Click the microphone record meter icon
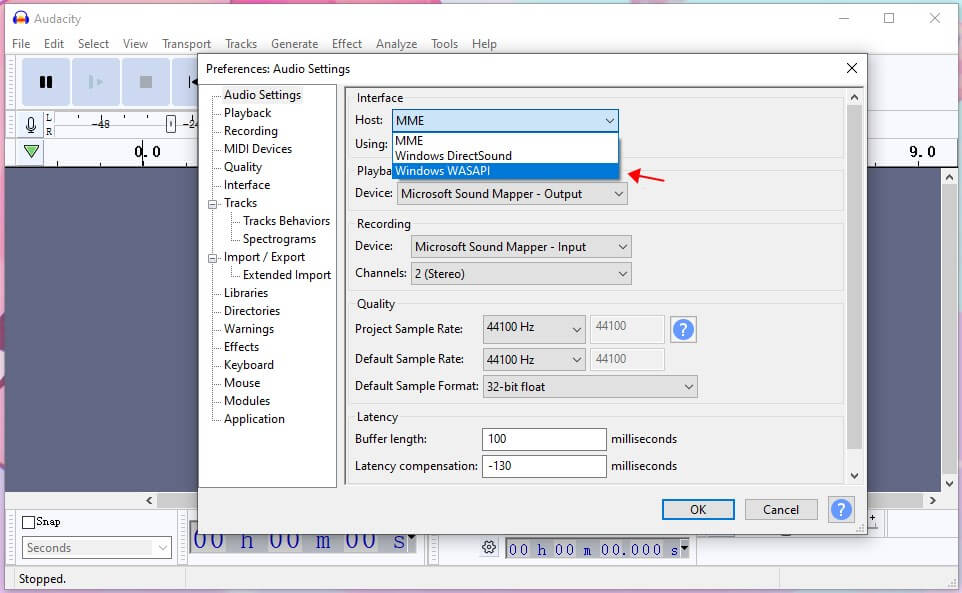The width and height of the screenshot is (962, 593). click(x=31, y=125)
